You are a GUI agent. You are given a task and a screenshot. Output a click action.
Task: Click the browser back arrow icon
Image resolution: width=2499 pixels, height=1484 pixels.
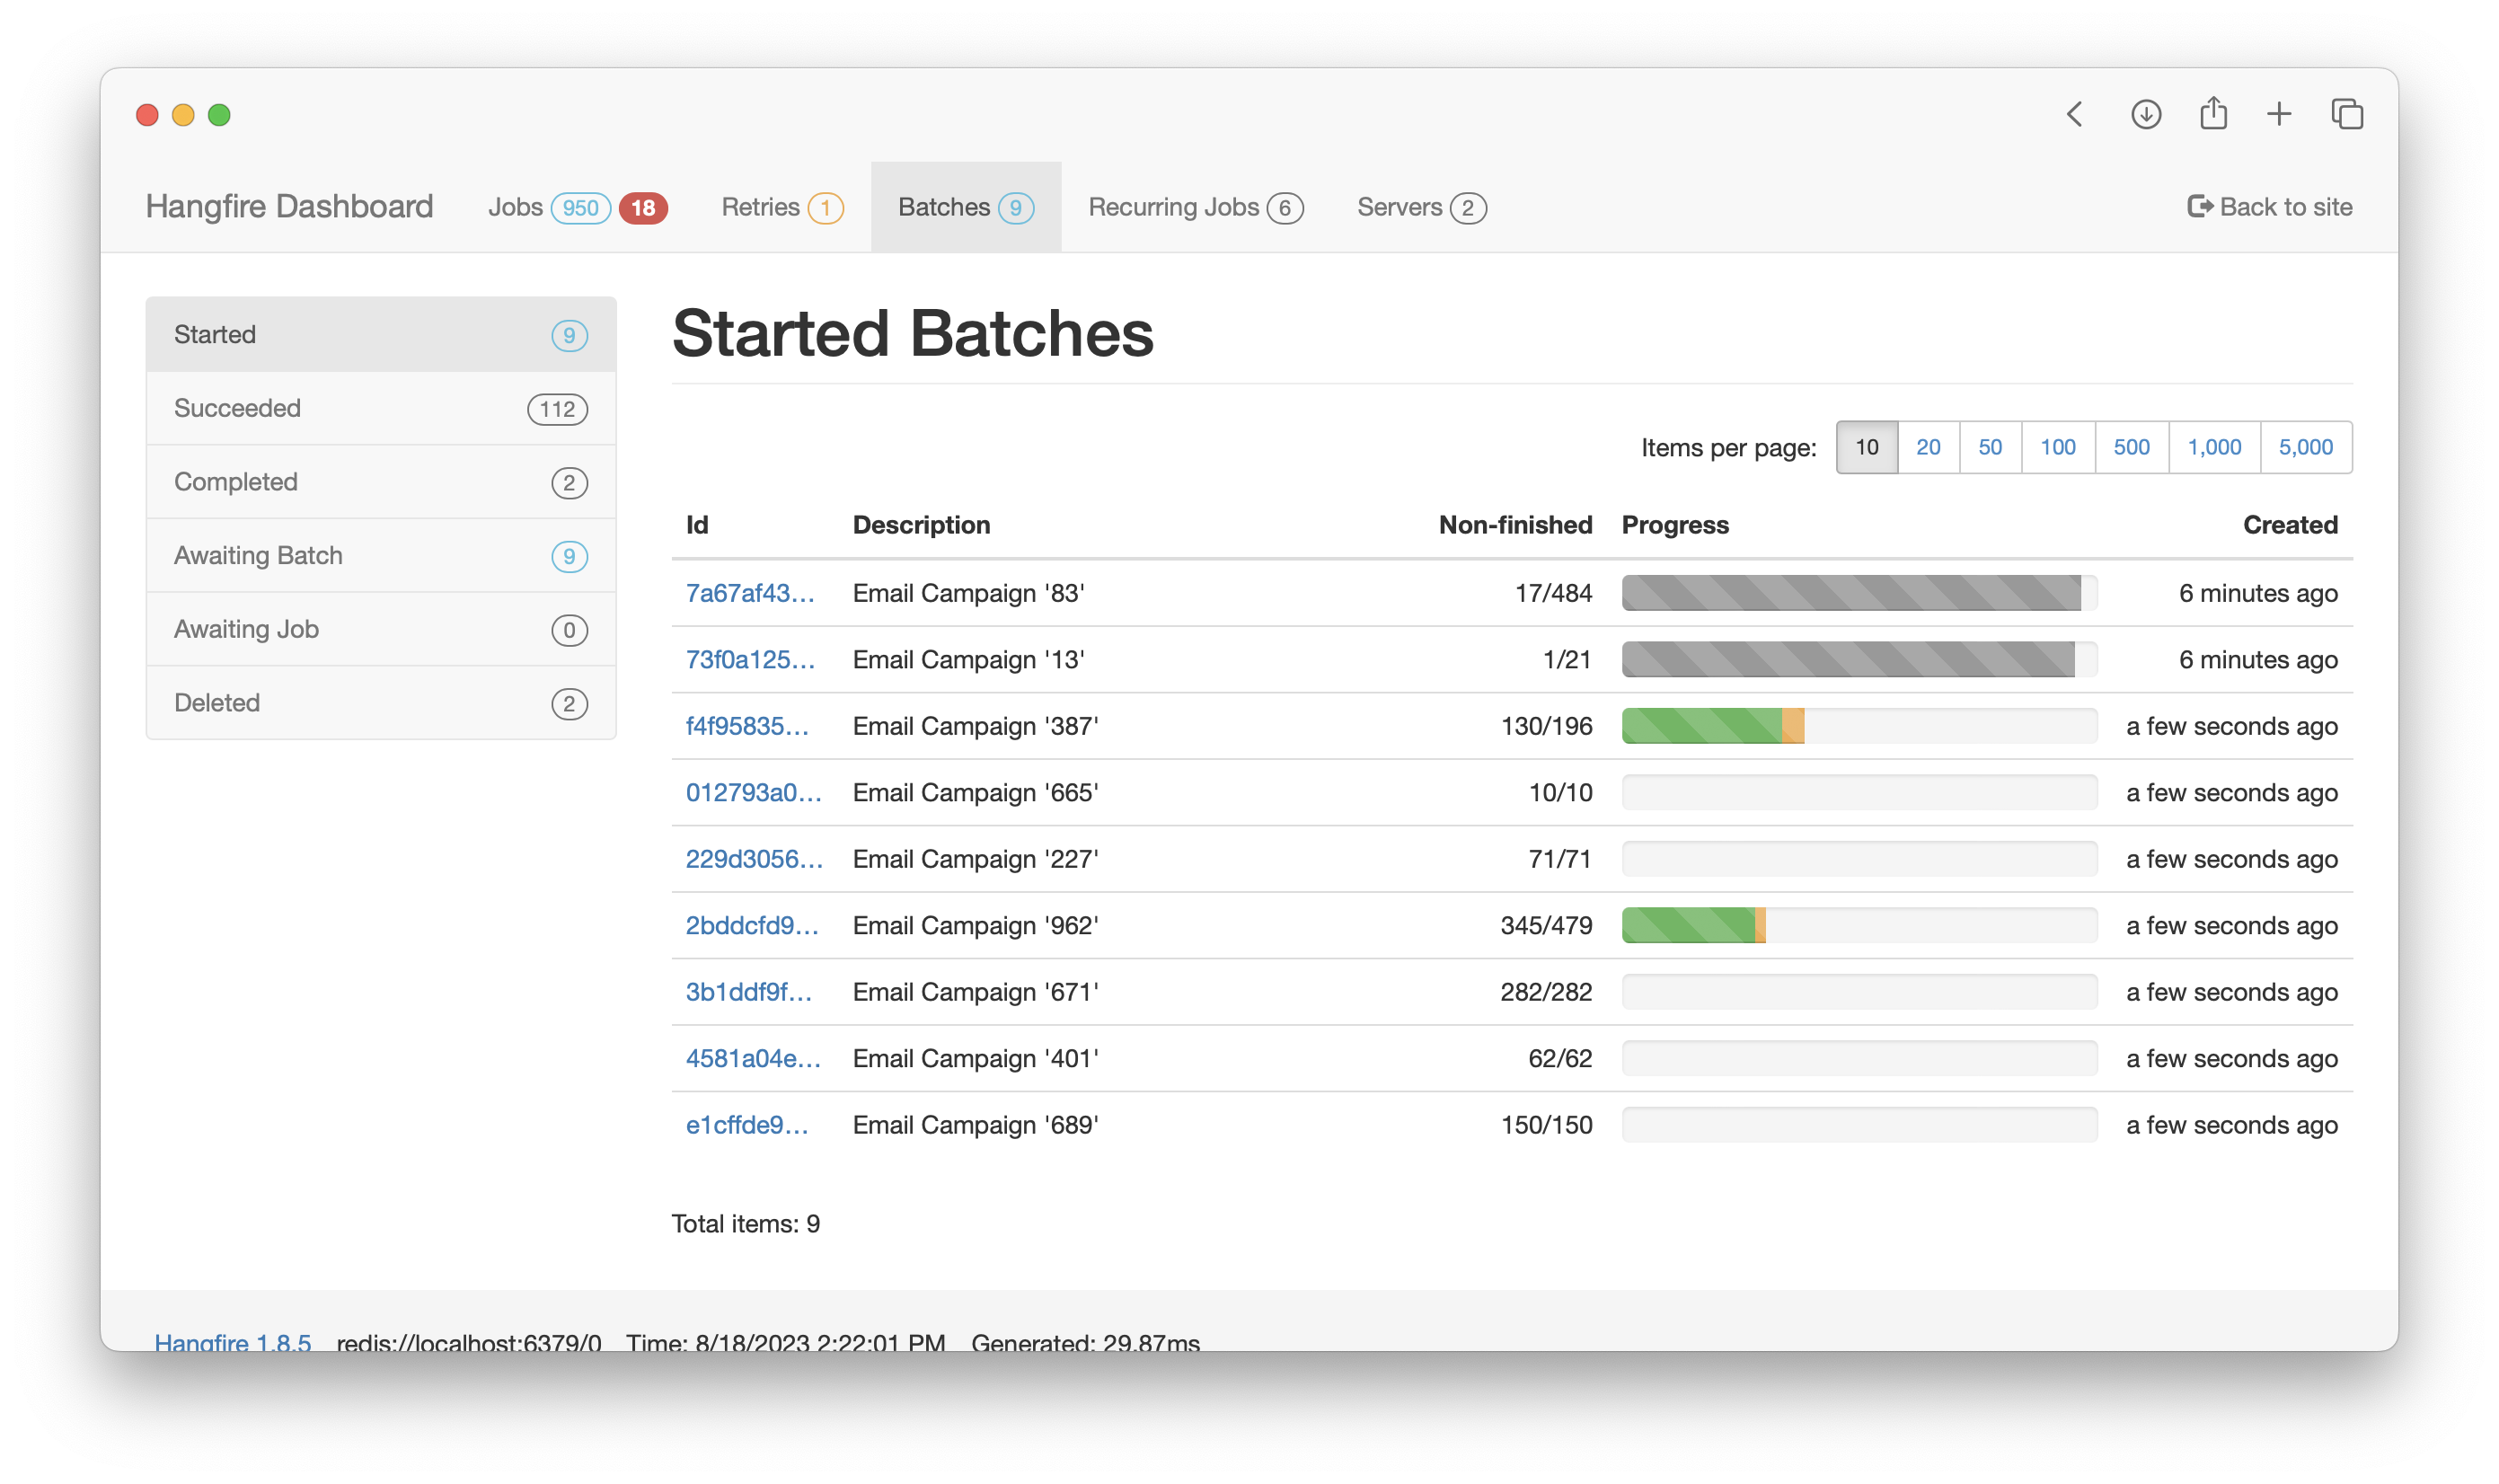point(2075,114)
